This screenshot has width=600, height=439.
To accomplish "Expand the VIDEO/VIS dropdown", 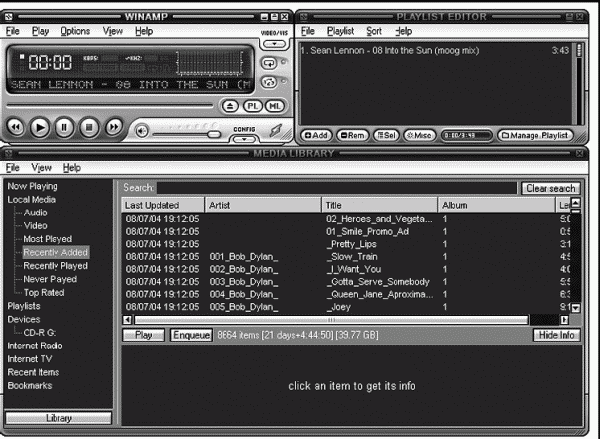I will 273,42.
